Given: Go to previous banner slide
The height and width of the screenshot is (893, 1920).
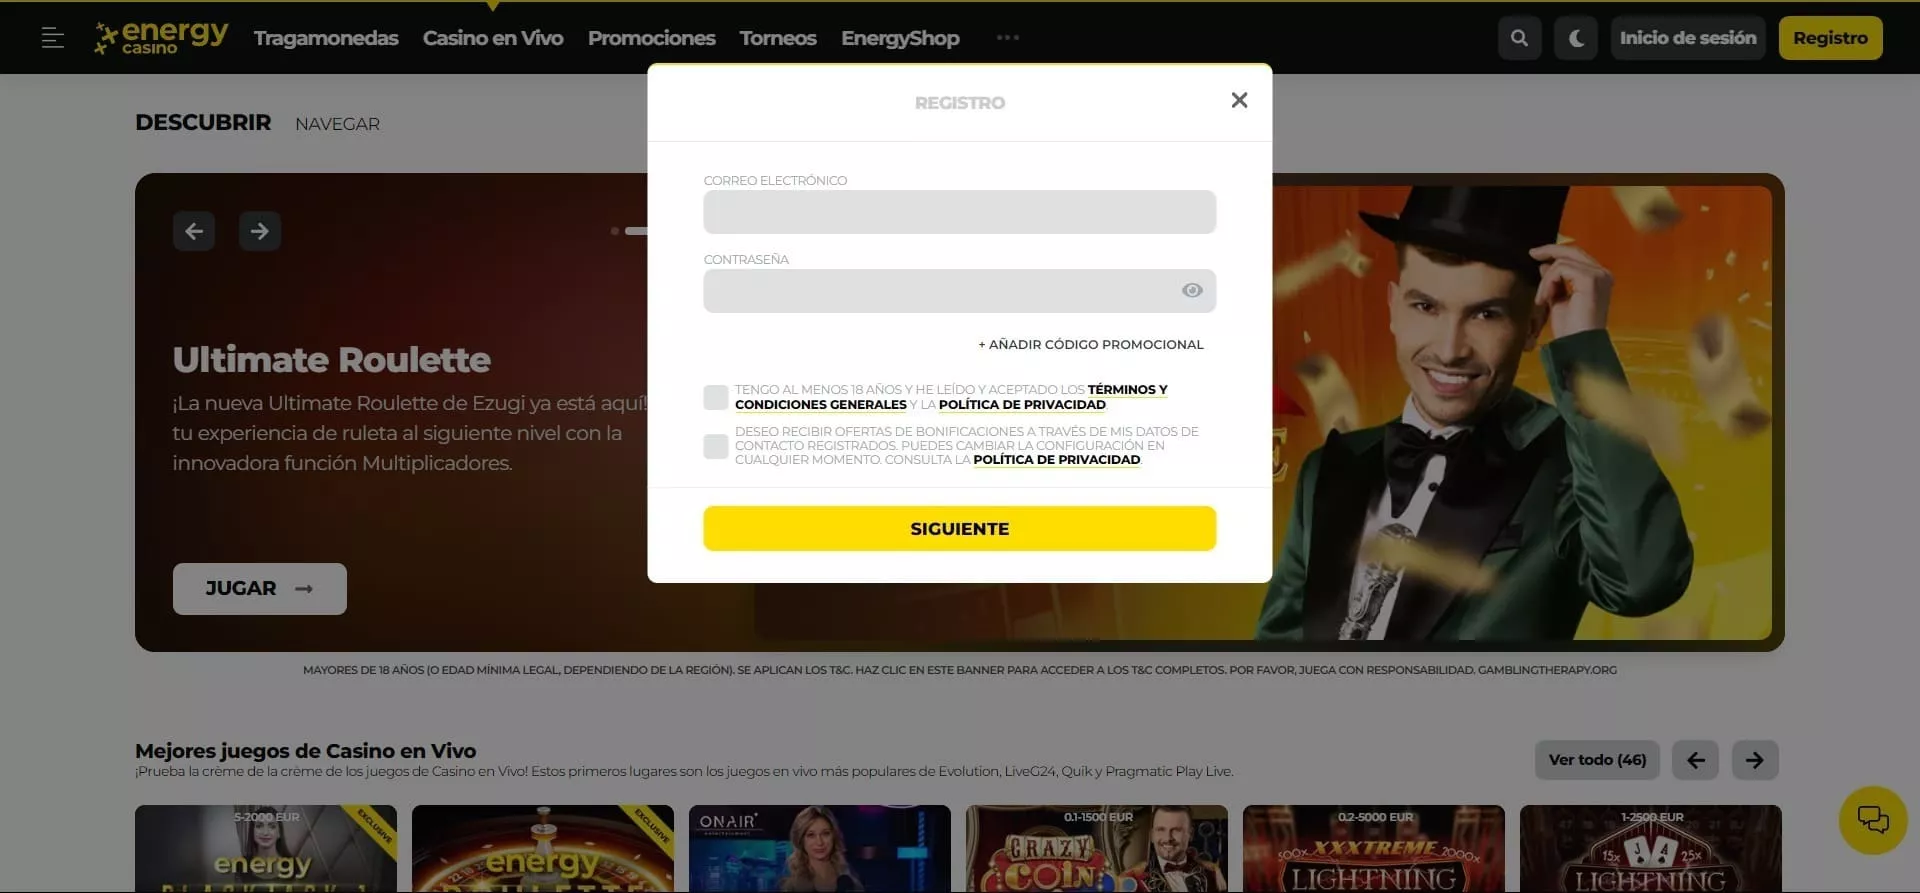Looking at the screenshot, I should (x=194, y=231).
